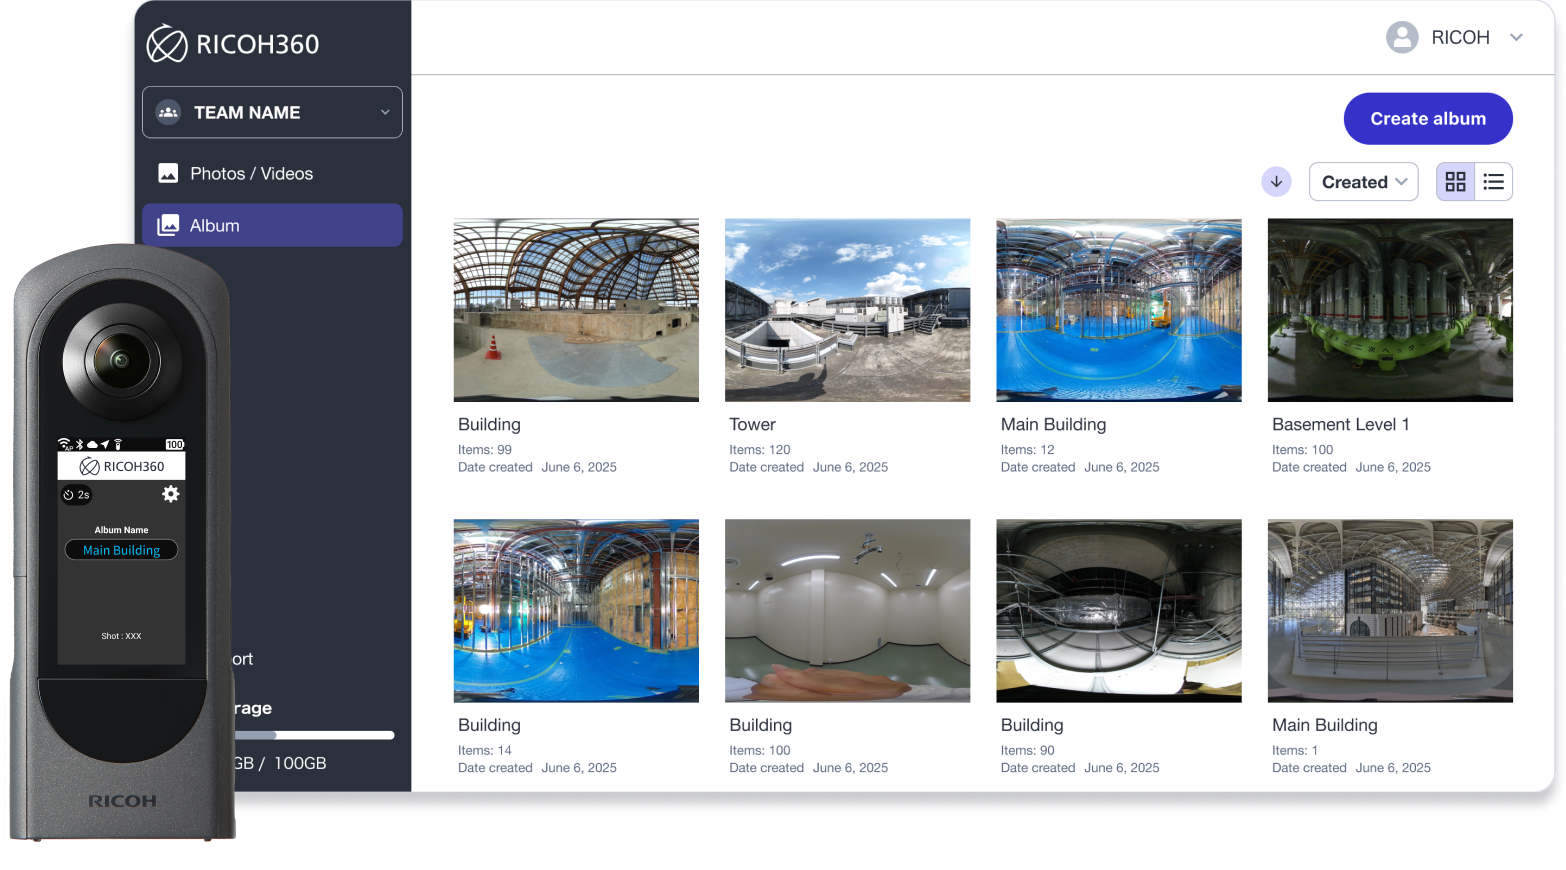Click the team people icon
Image resolution: width=1566 pixels, height=870 pixels.
[168, 113]
